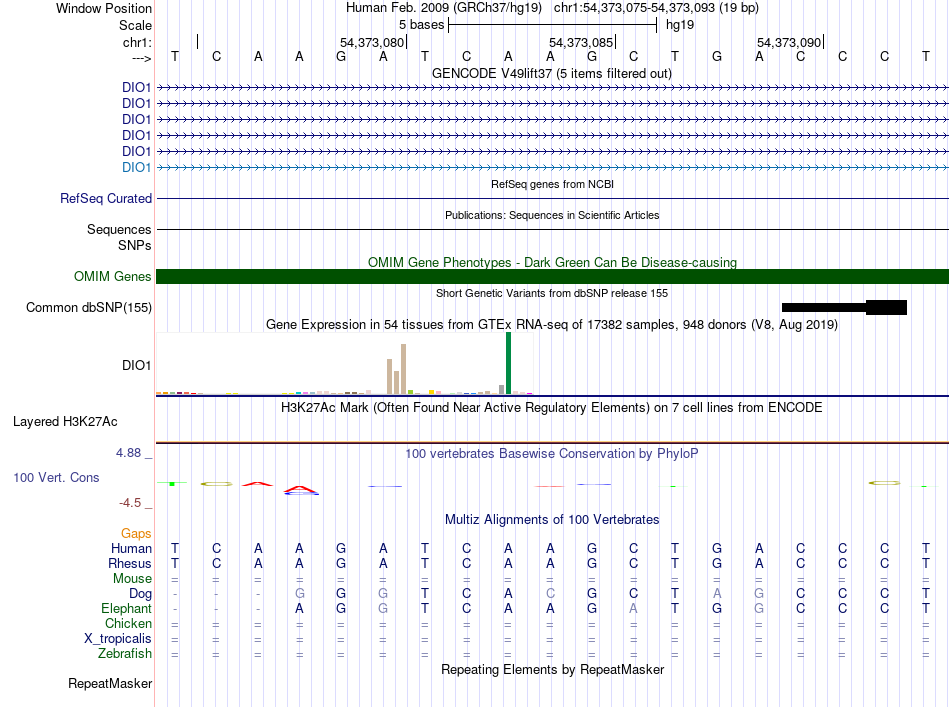
Task: Open the RefSeq Curated track label
Action: (x=106, y=198)
